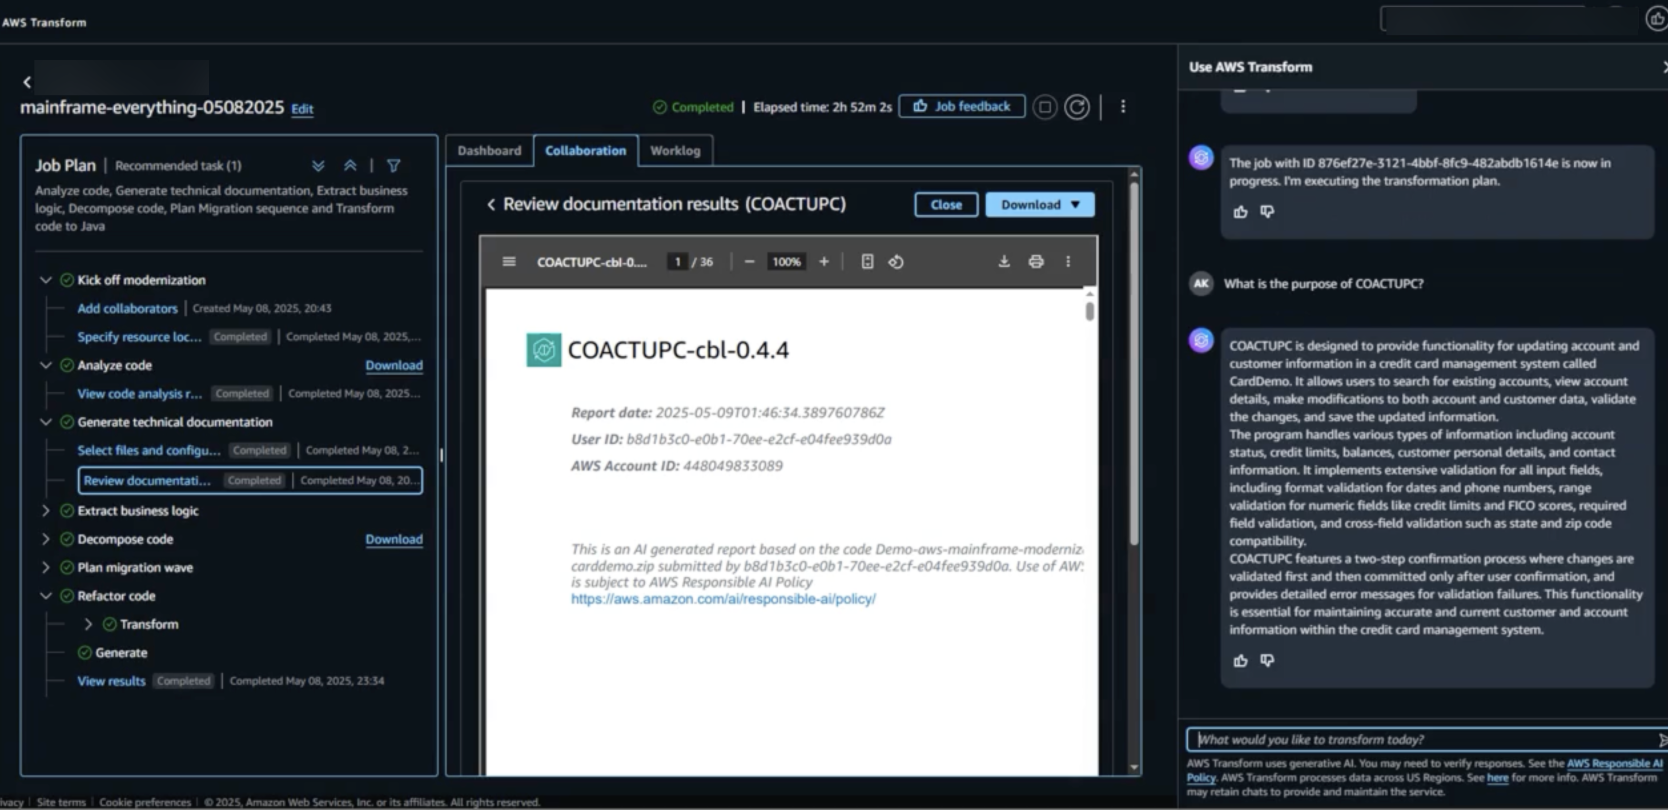Refresh the job with the circular arrow icon
This screenshot has width=1668, height=810.
pyautogui.click(x=1077, y=107)
